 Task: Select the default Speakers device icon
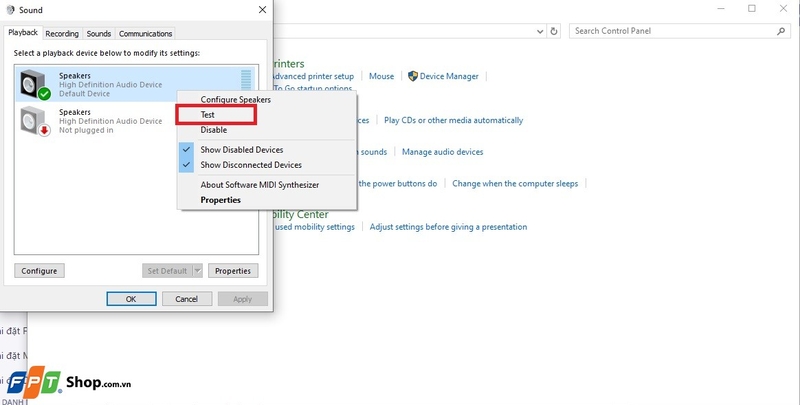(x=35, y=84)
